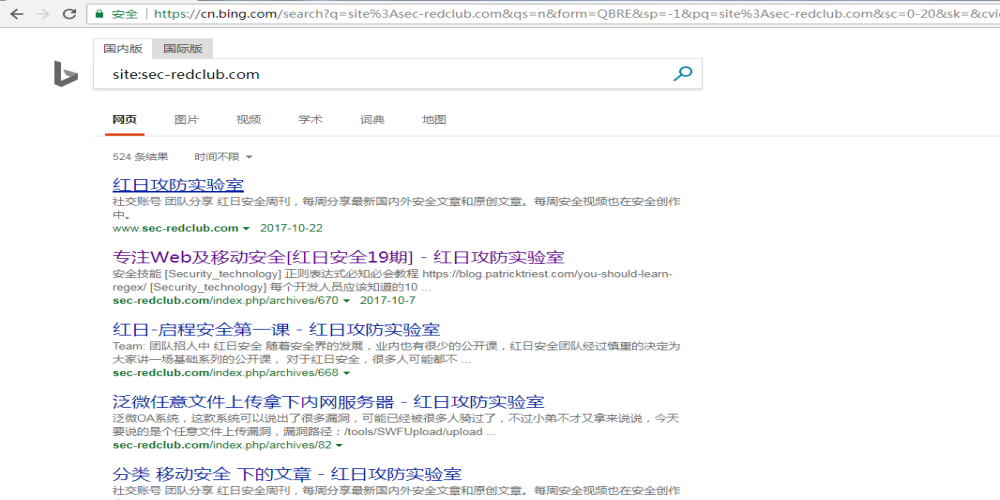Open the 学术 results tab

pos(310,119)
